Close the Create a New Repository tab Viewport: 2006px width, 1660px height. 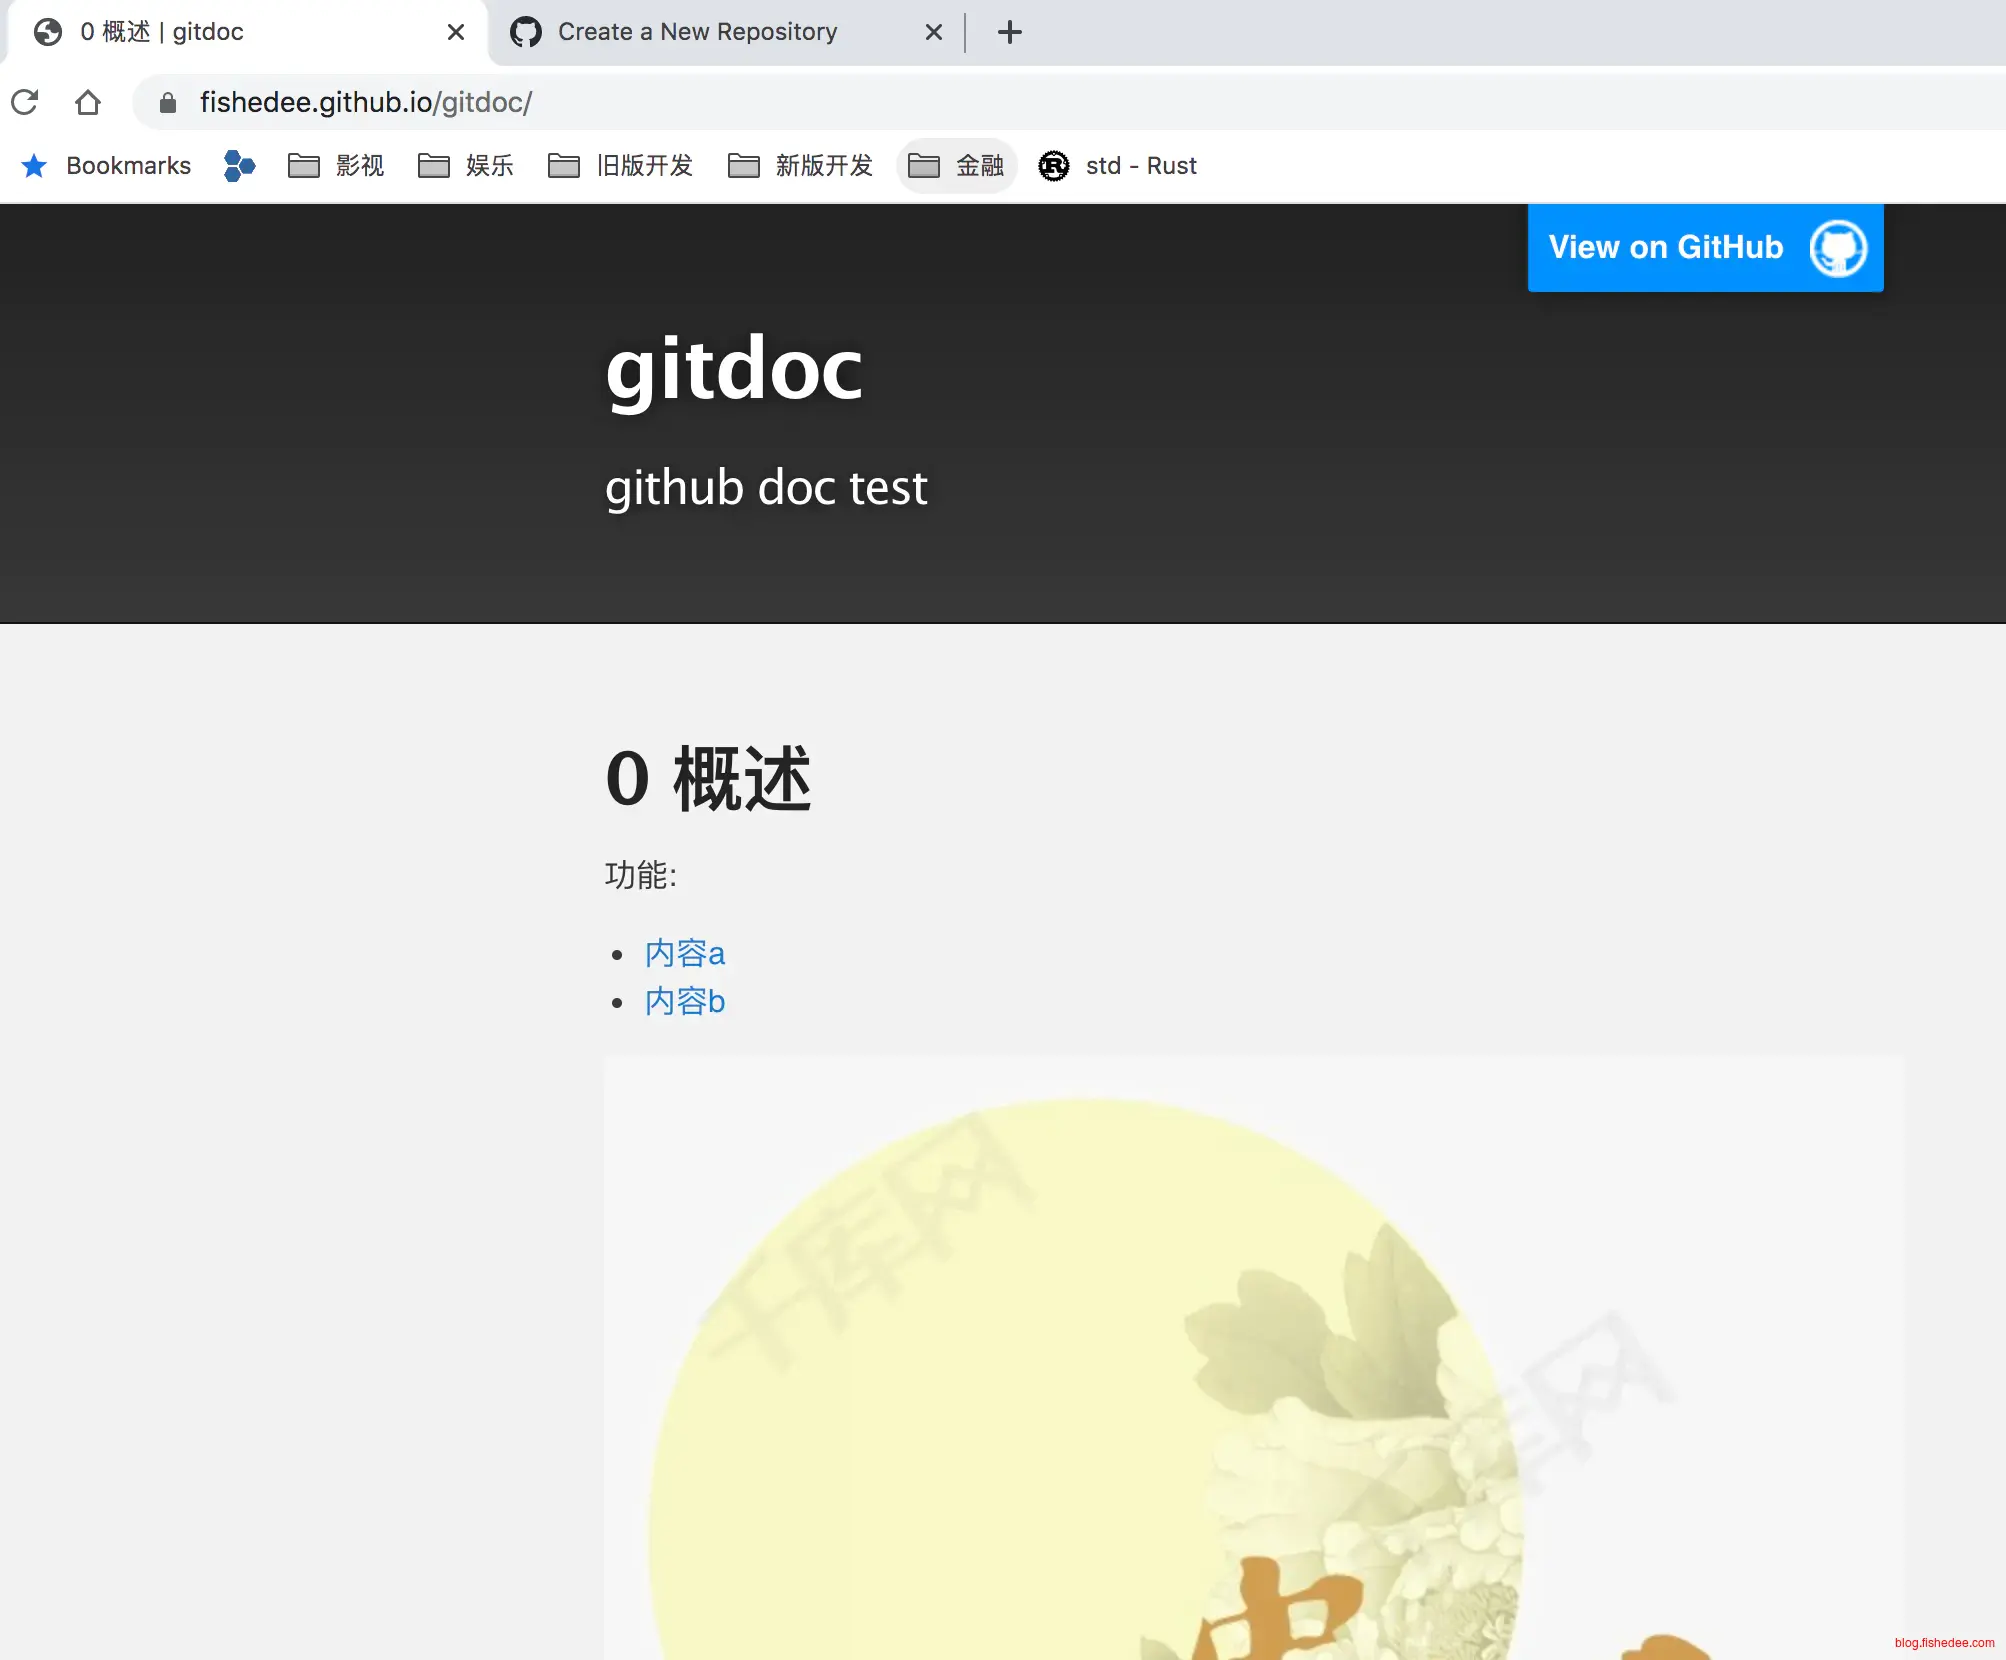click(x=934, y=32)
